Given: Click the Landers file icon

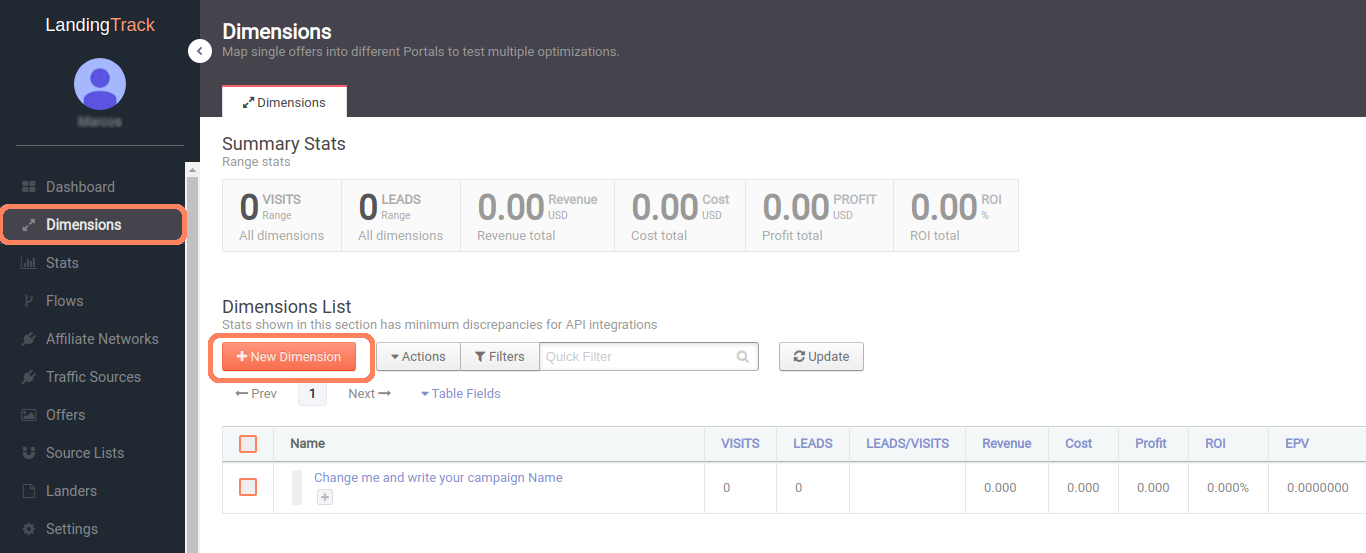Looking at the screenshot, I should [x=28, y=491].
